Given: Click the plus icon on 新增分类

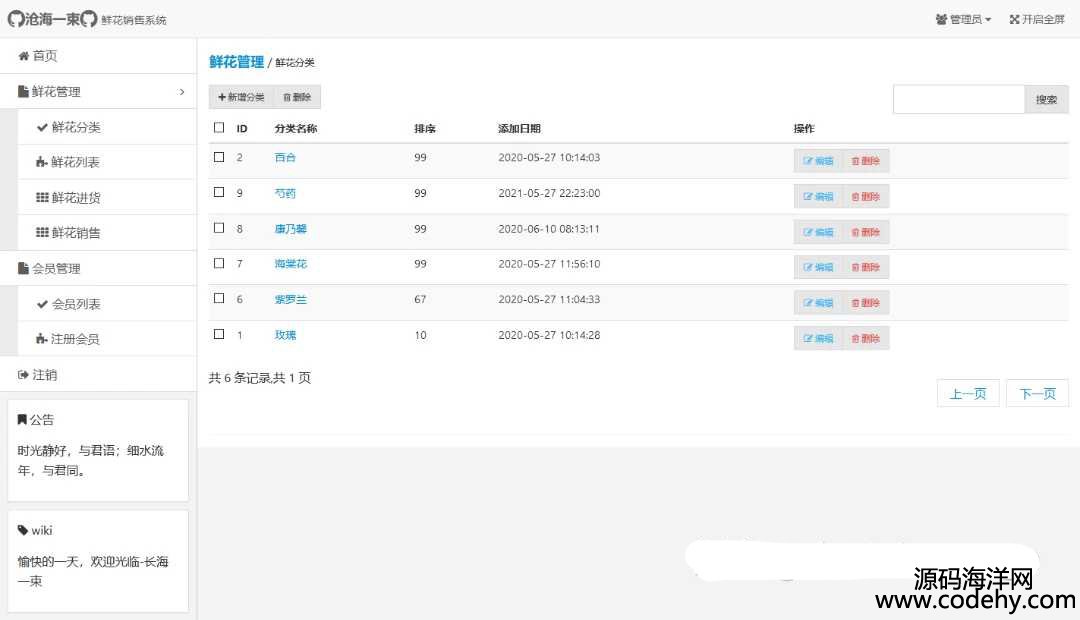Looking at the screenshot, I should click(222, 98).
